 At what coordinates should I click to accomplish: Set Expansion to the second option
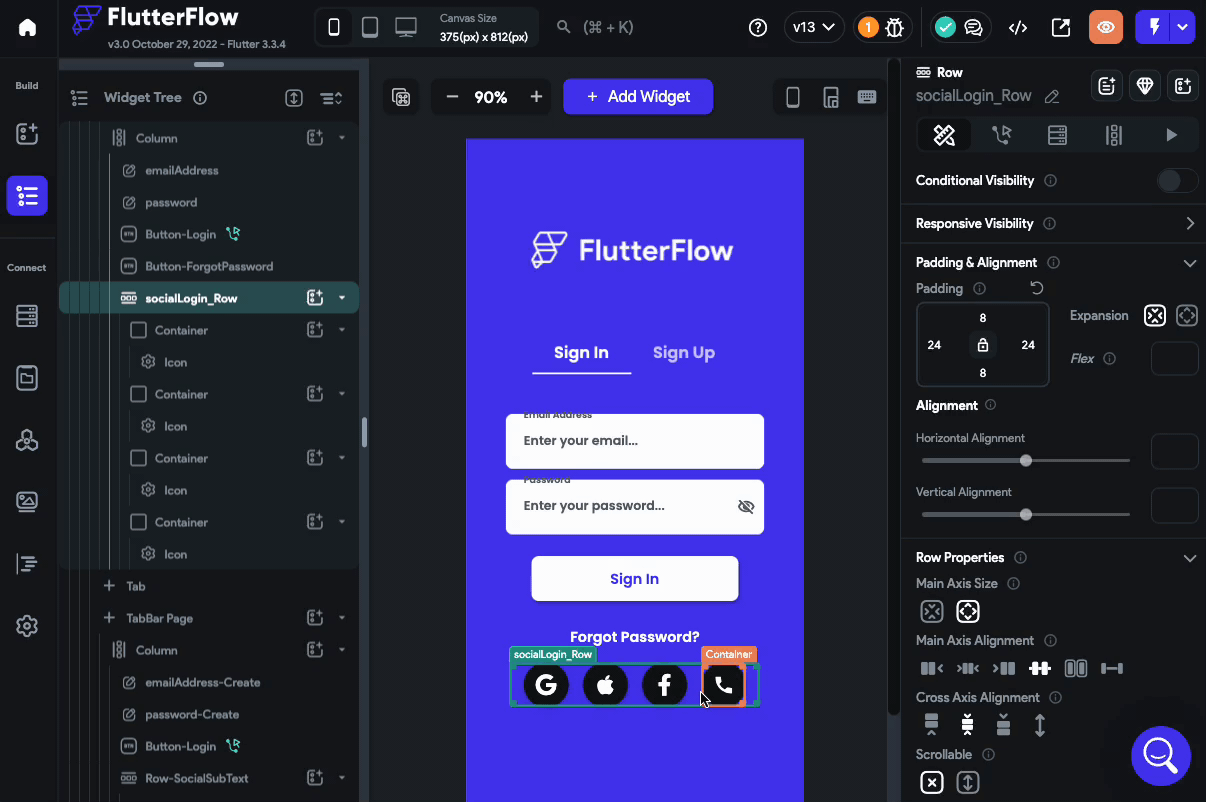[1187, 316]
